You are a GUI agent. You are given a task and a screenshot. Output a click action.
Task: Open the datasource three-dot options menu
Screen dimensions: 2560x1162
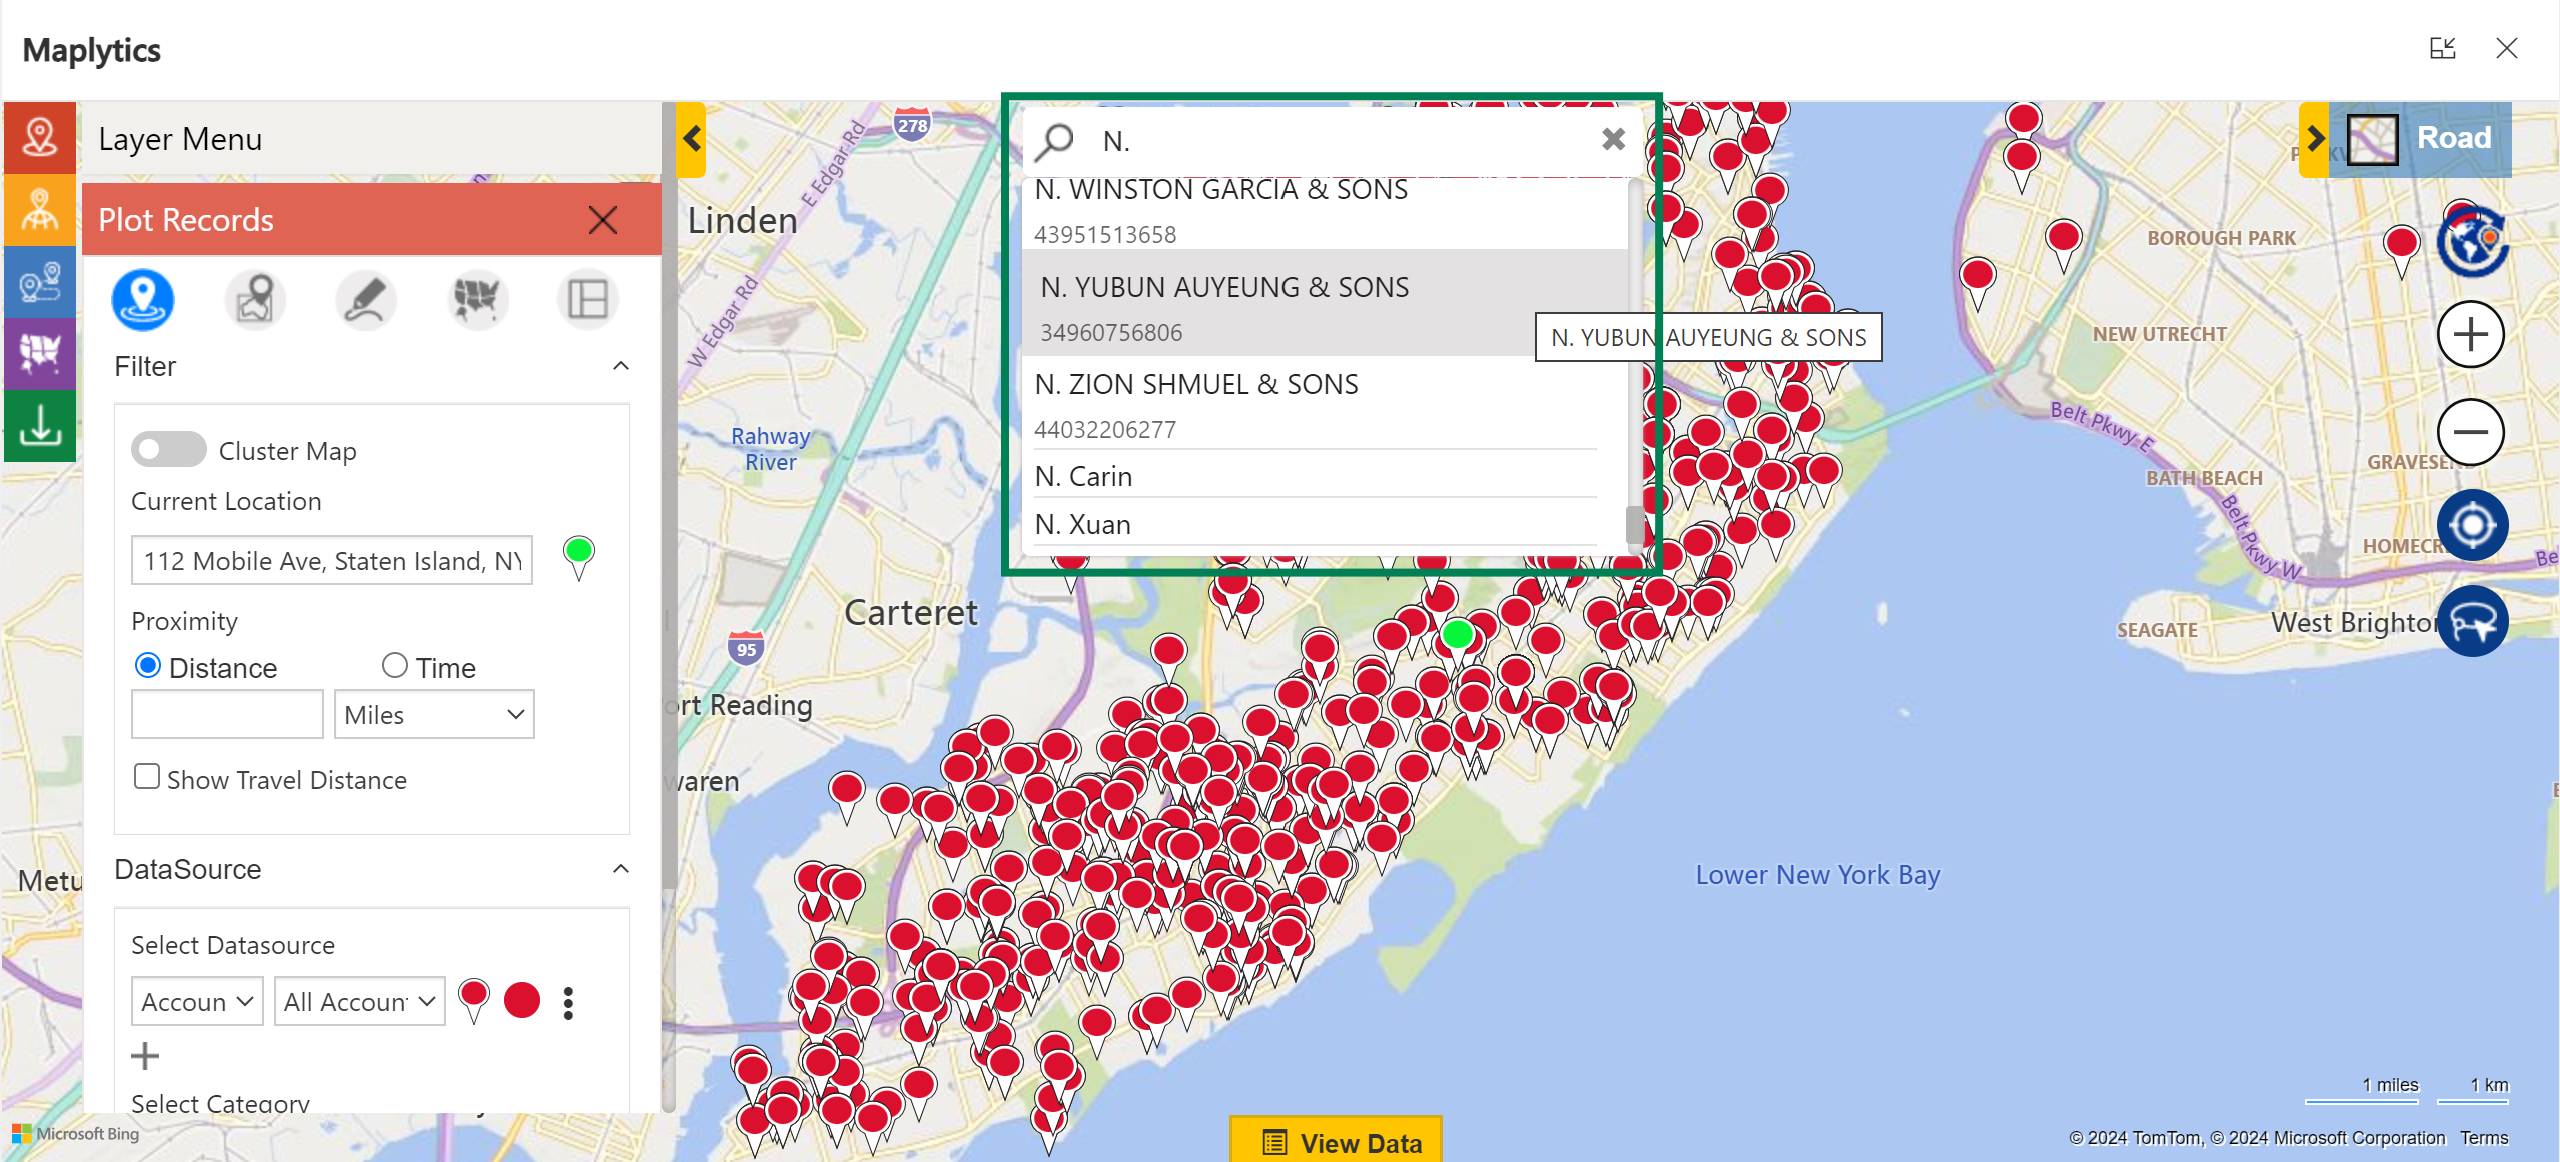click(x=568, y=1002)
